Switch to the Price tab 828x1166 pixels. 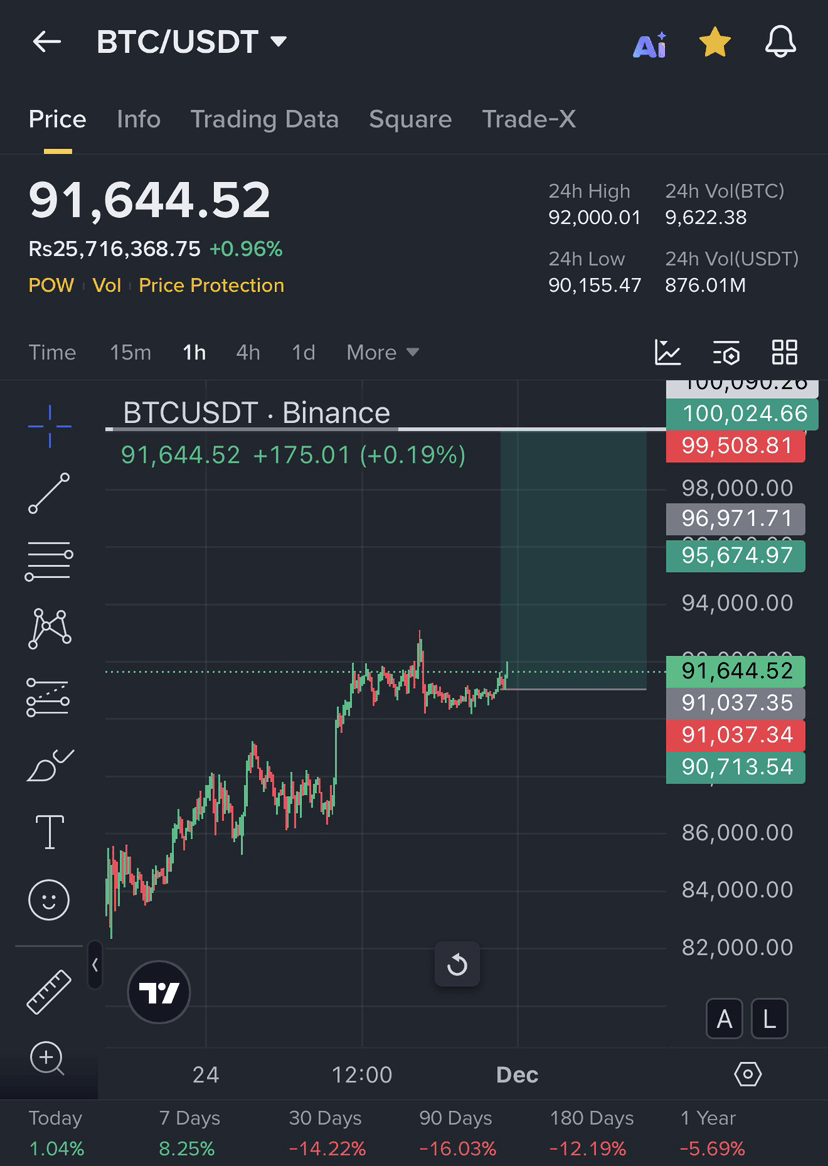tap(57, 119)
